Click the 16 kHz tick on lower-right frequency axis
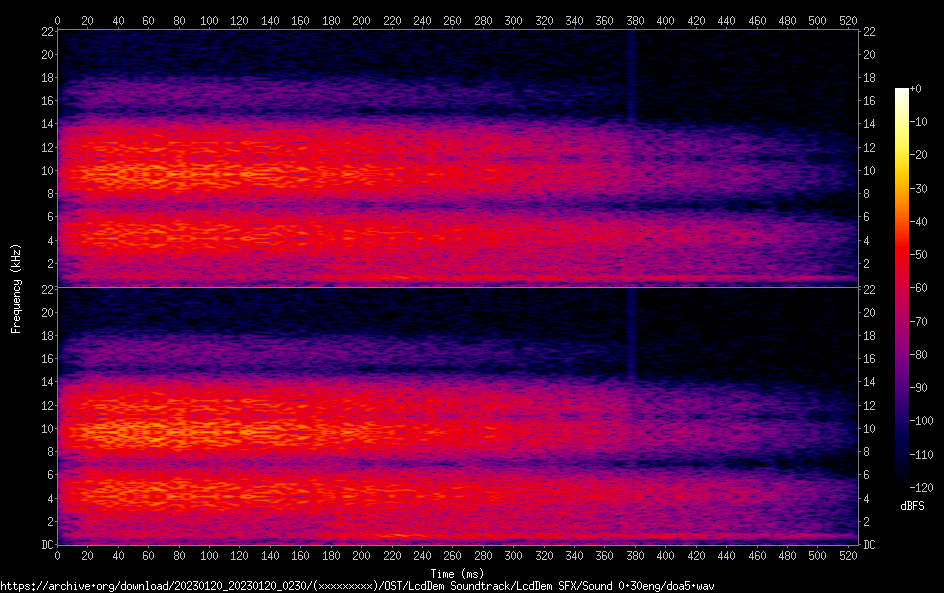The height and width of the screenshot is (593, 944). pyautogui.click(x=870, y=359)
